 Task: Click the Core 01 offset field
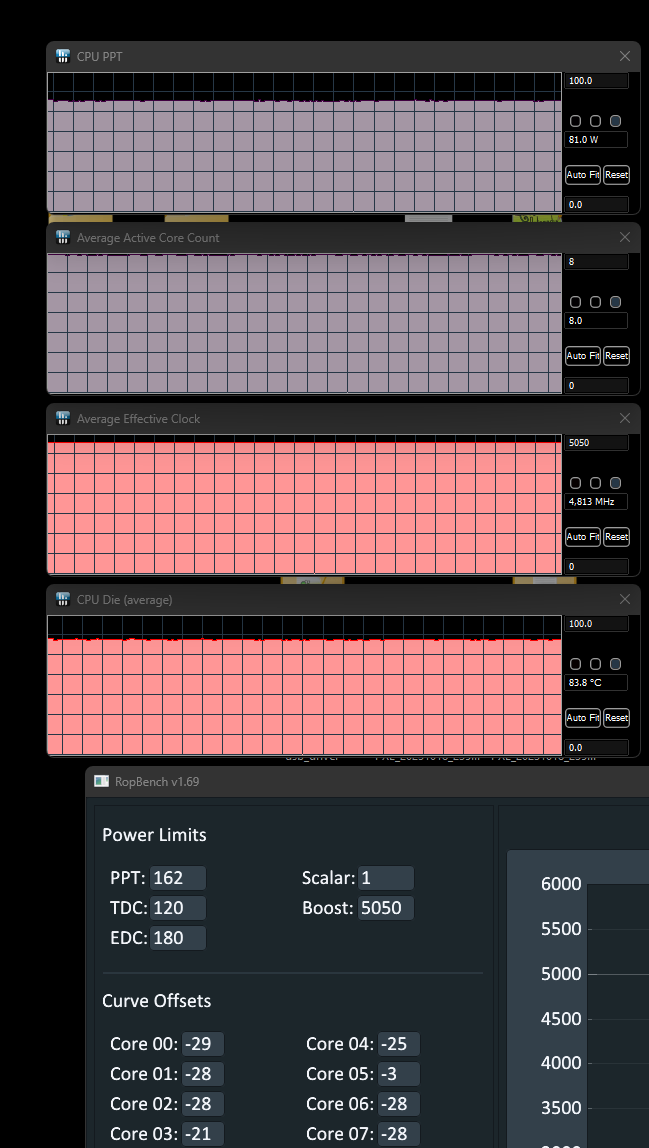(x=203, y=1074)
